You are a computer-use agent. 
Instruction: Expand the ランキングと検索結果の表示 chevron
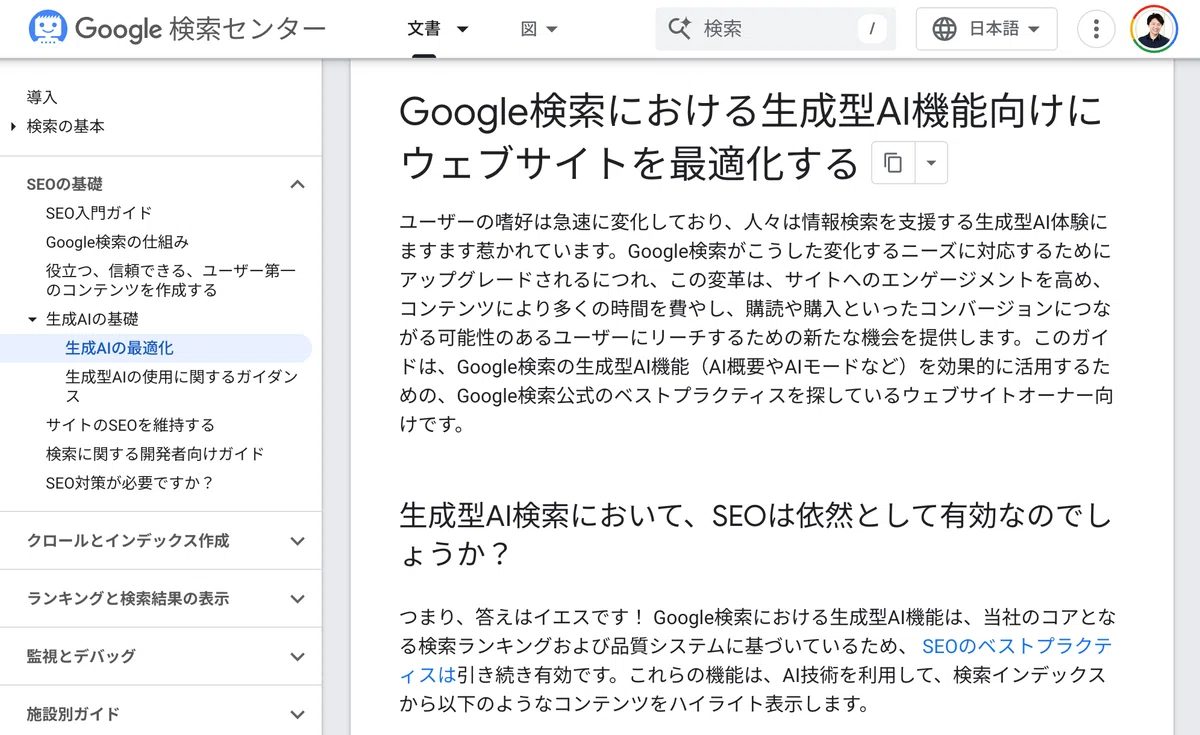297,599
